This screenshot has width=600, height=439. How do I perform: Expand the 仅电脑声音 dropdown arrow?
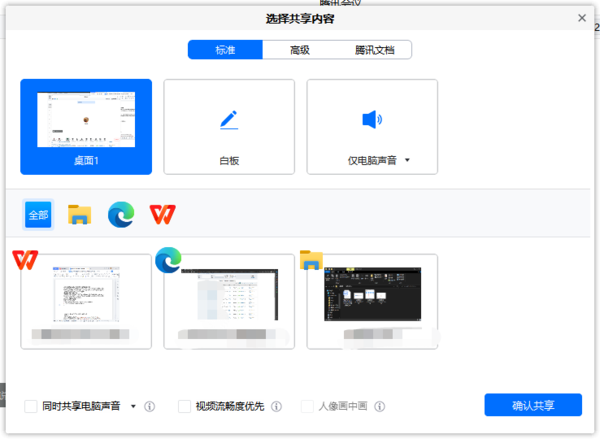tap(407, 160)
